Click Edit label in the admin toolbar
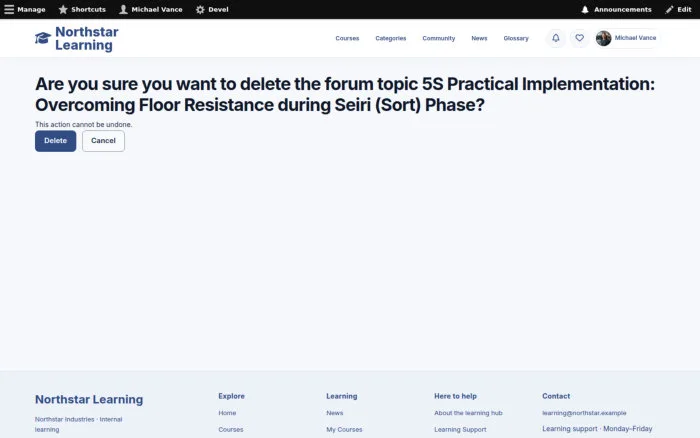 tap(684, 9)
